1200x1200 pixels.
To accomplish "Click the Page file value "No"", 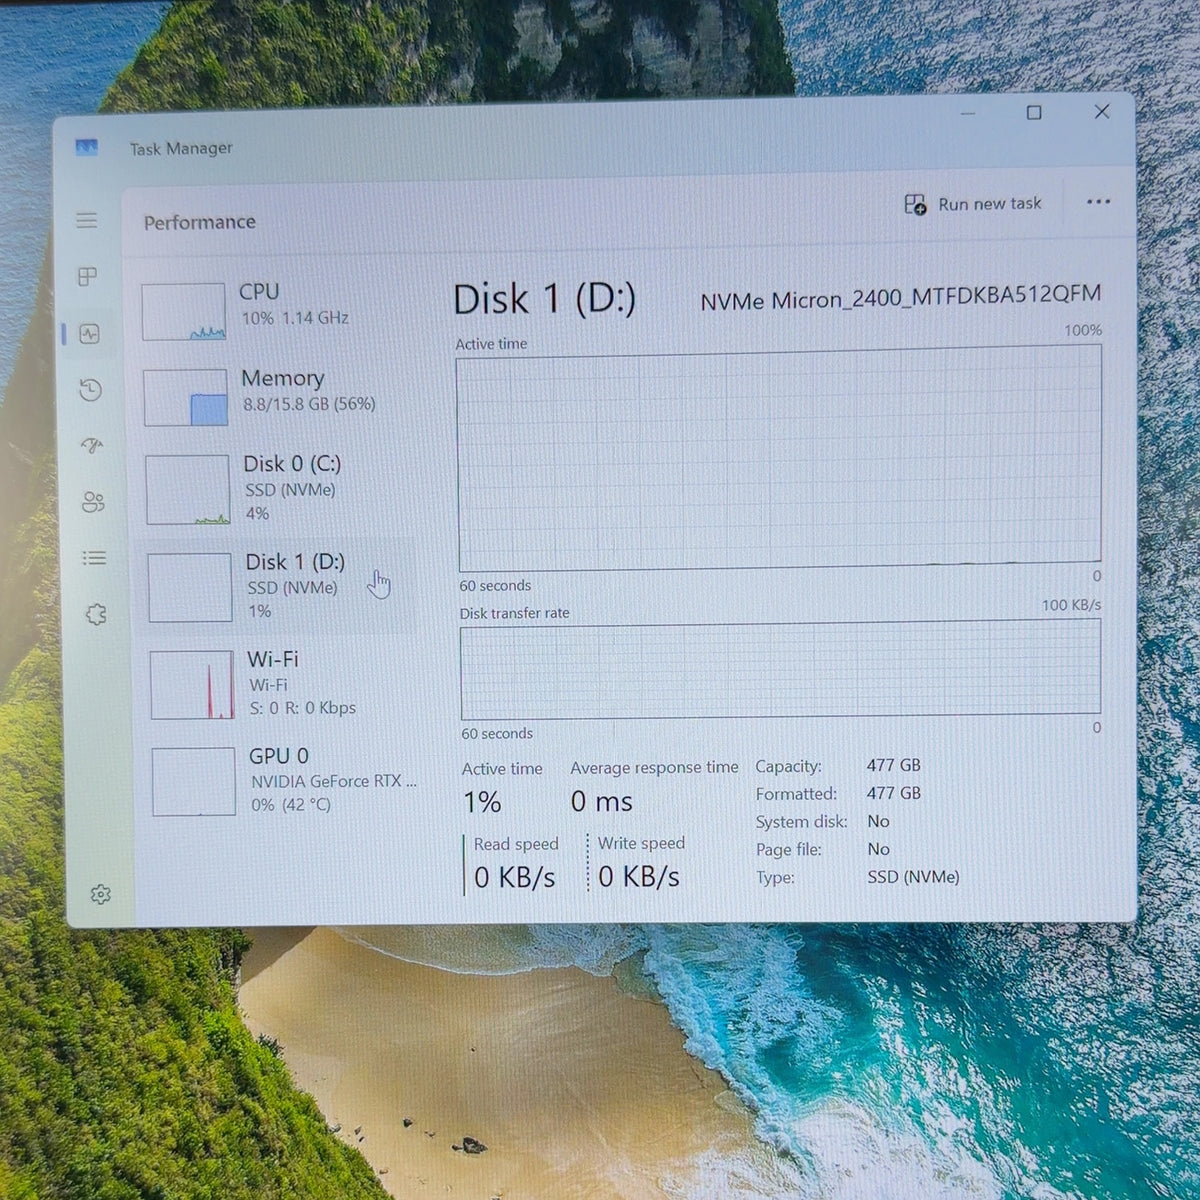I will (x=879, y=849).
